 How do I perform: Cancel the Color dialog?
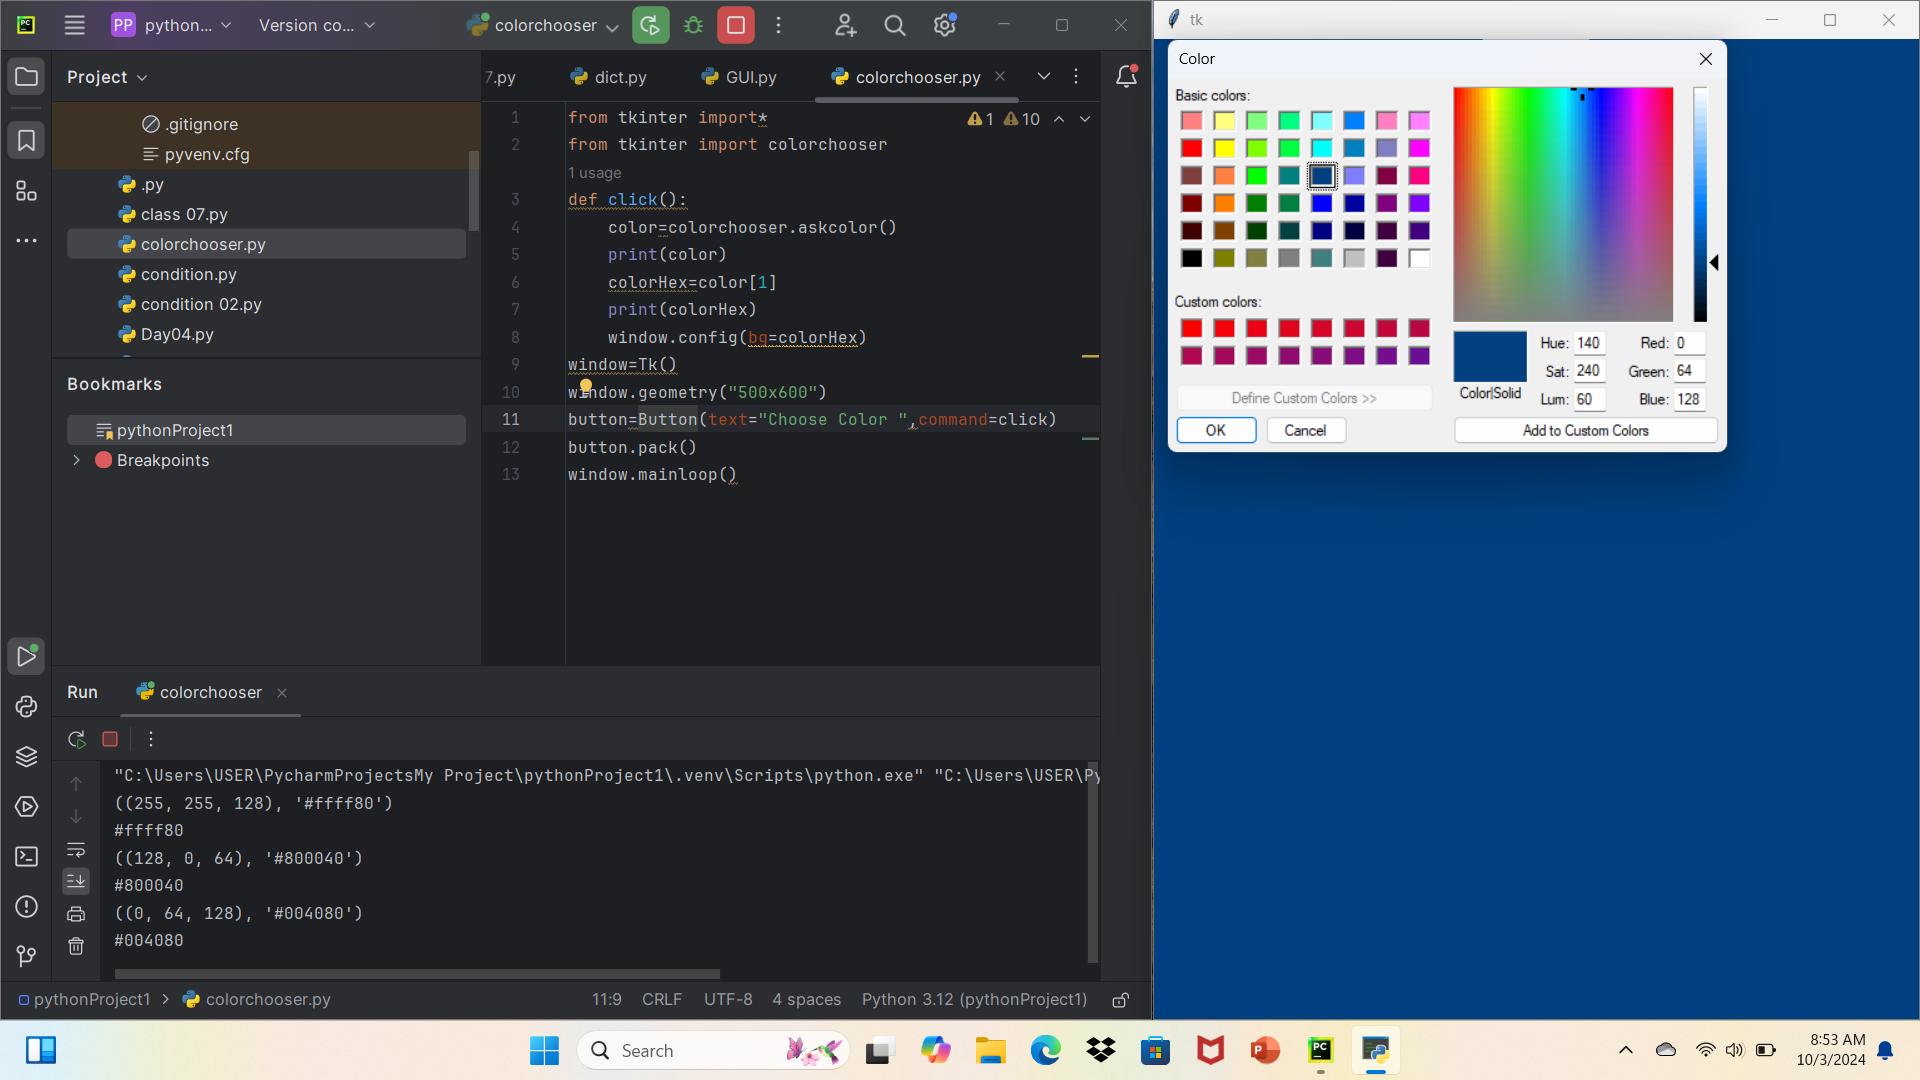pyautogui.click(x=1306, y=430)
